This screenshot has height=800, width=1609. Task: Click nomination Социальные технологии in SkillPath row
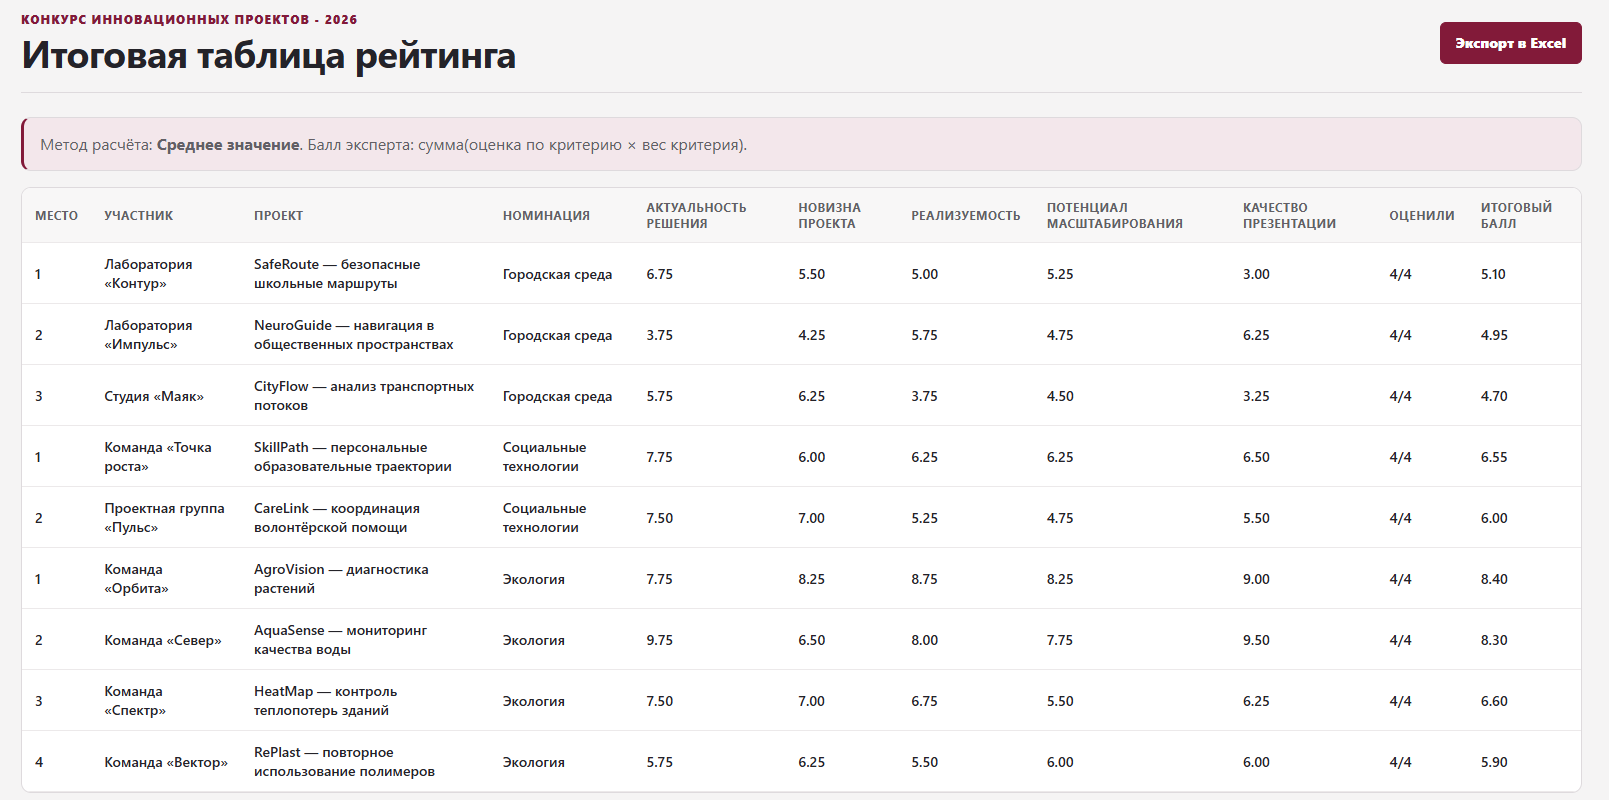(x=544, y=457)
